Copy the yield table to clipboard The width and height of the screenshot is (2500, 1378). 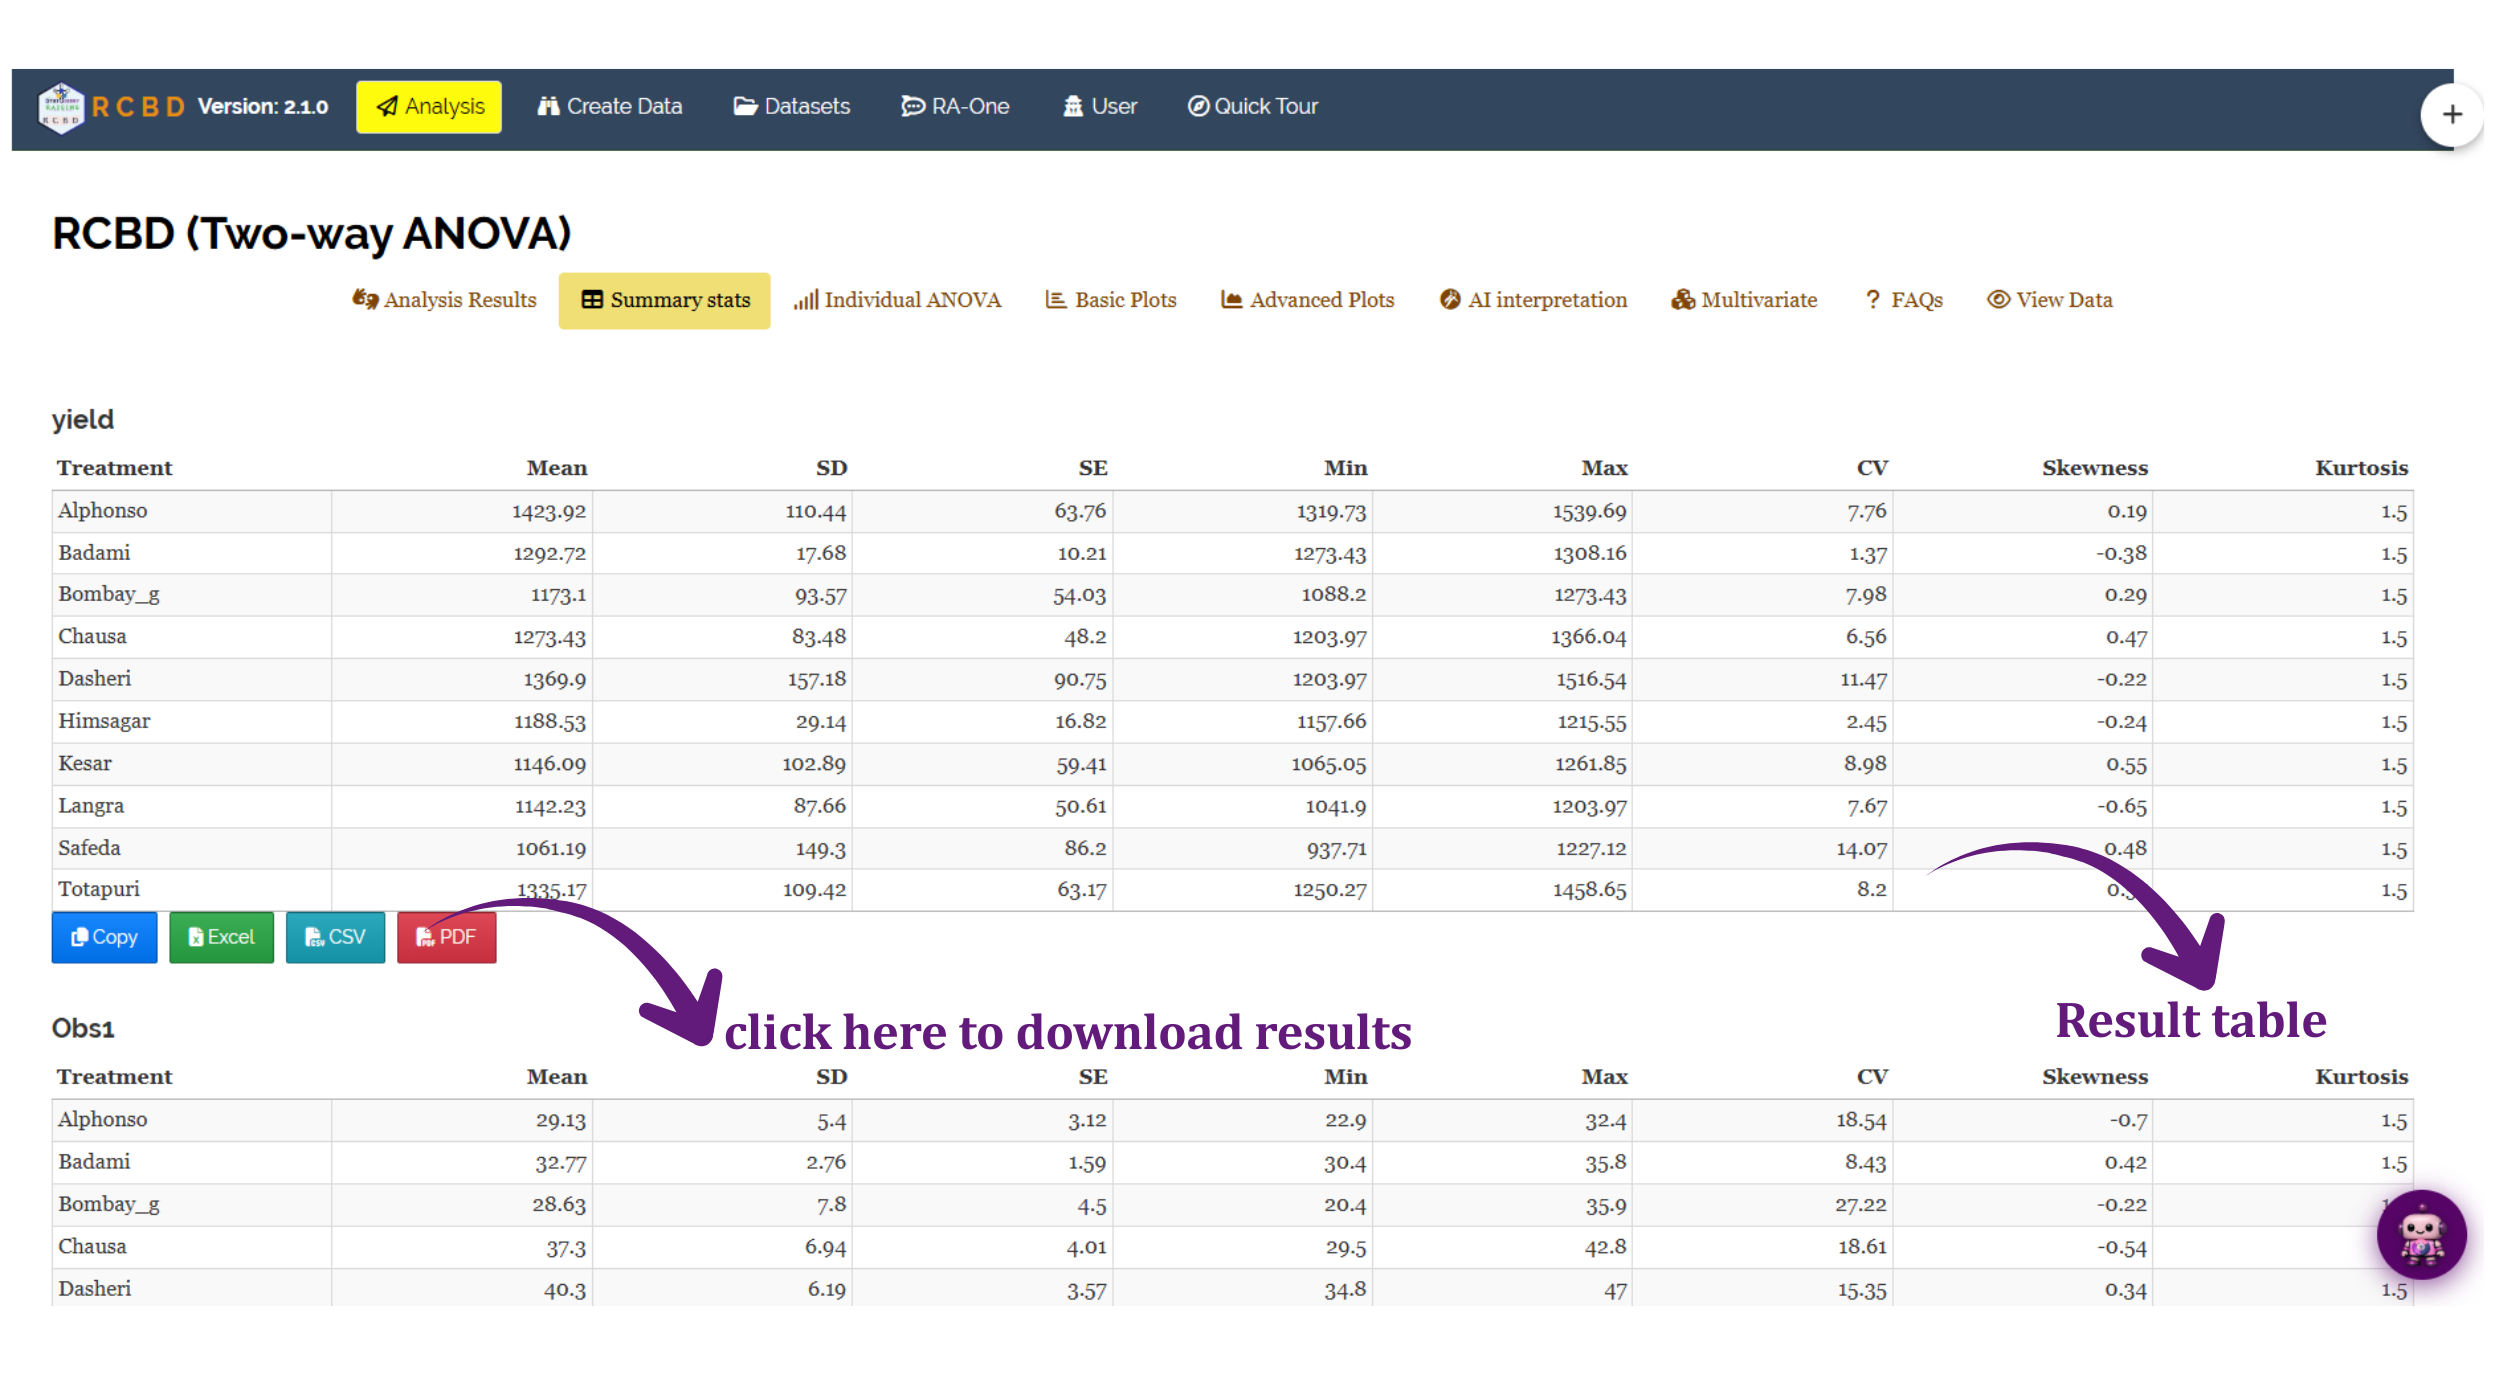(x=104, y=937)
